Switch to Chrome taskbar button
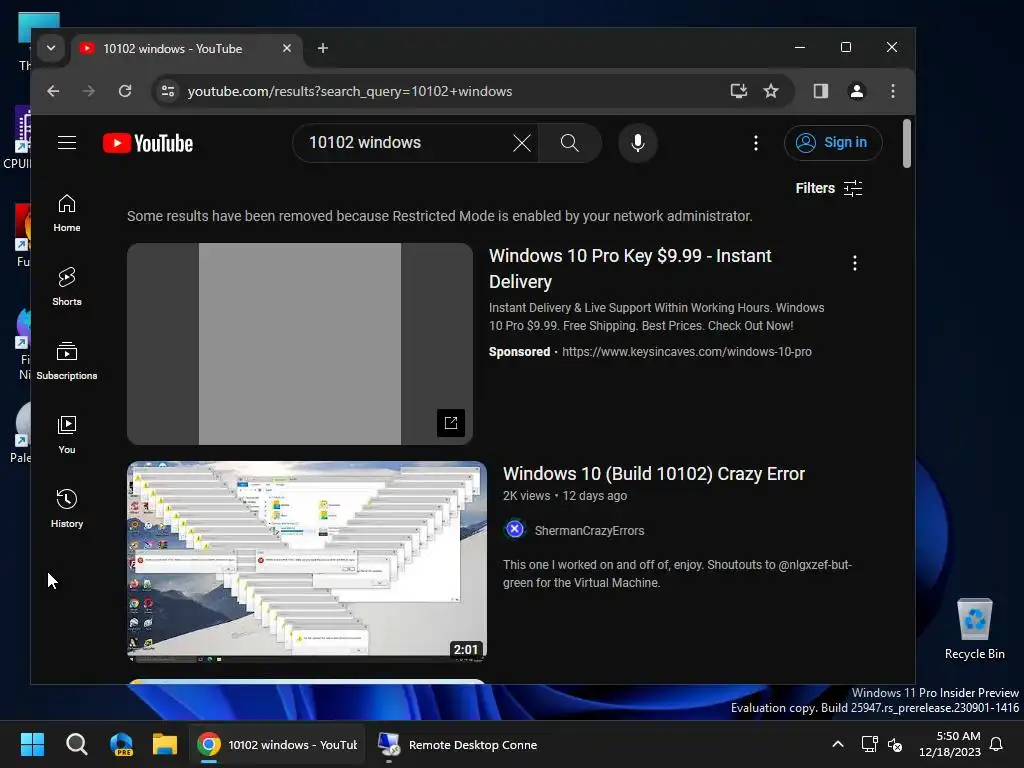 (x=278, y=744)
